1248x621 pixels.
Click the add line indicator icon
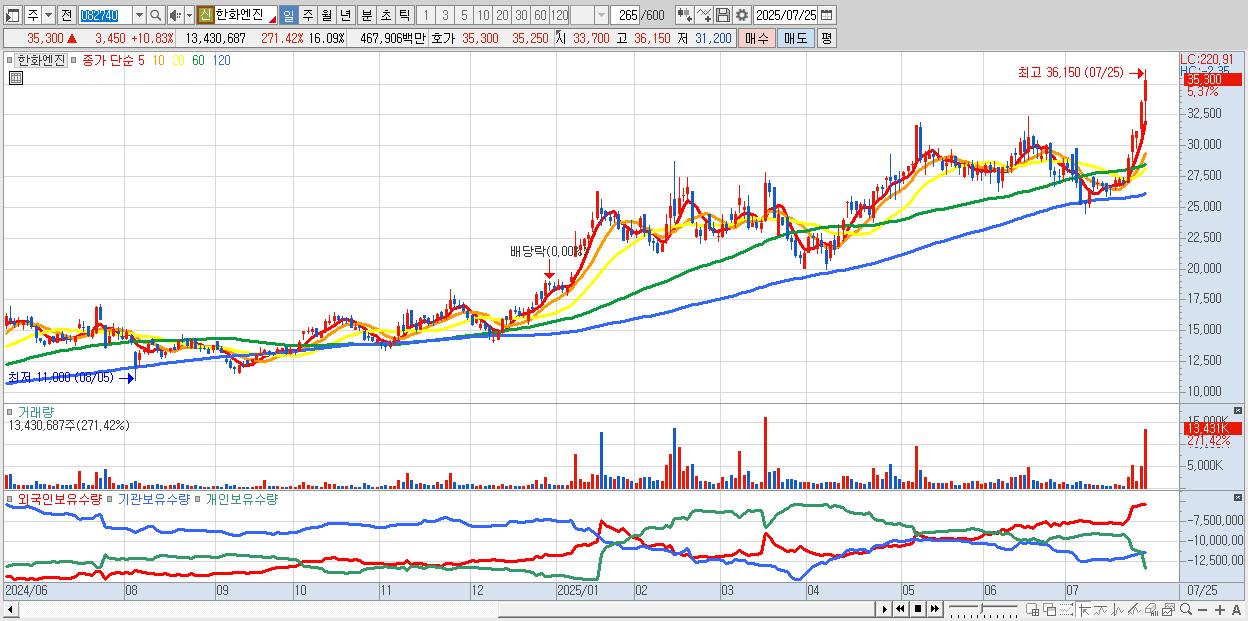(x=704, y=16)
